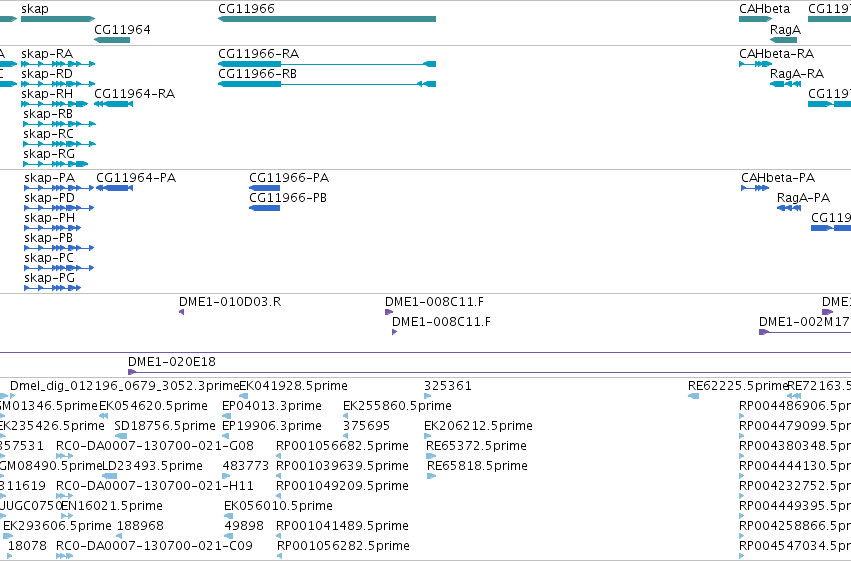Click the 188968 EST label

pos(140,526)
